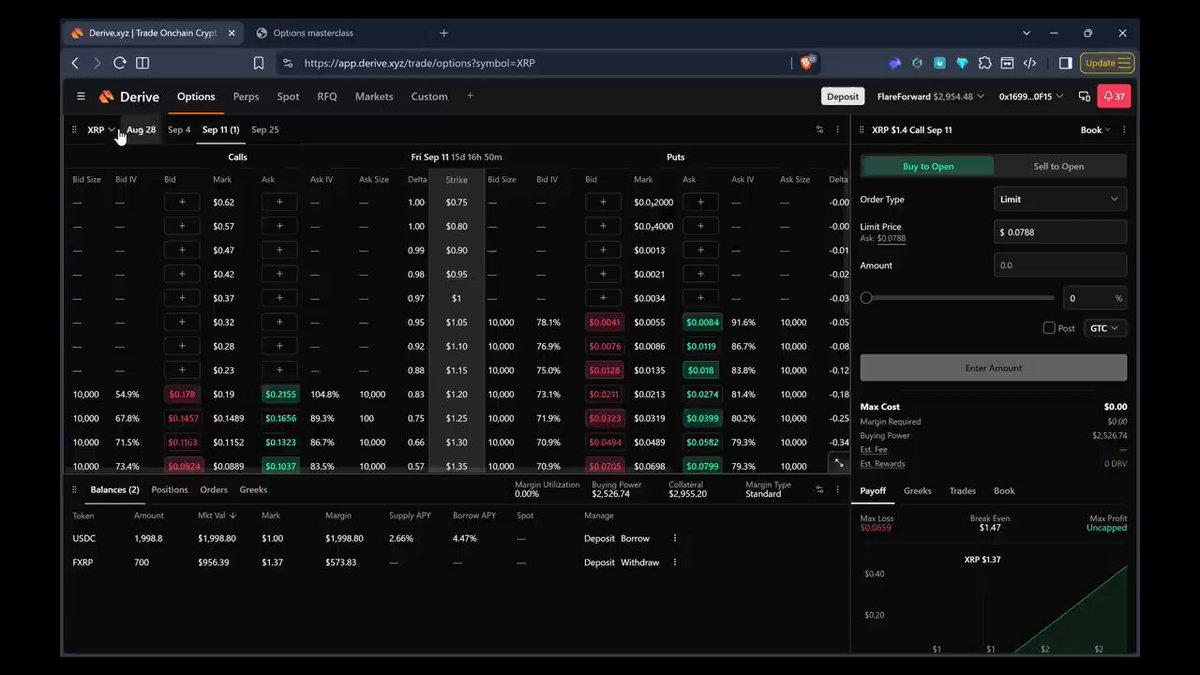Screen dimensions: 1200x675
Task: Click the amount percentage slider handle
Action: click(x=866, y=298)
